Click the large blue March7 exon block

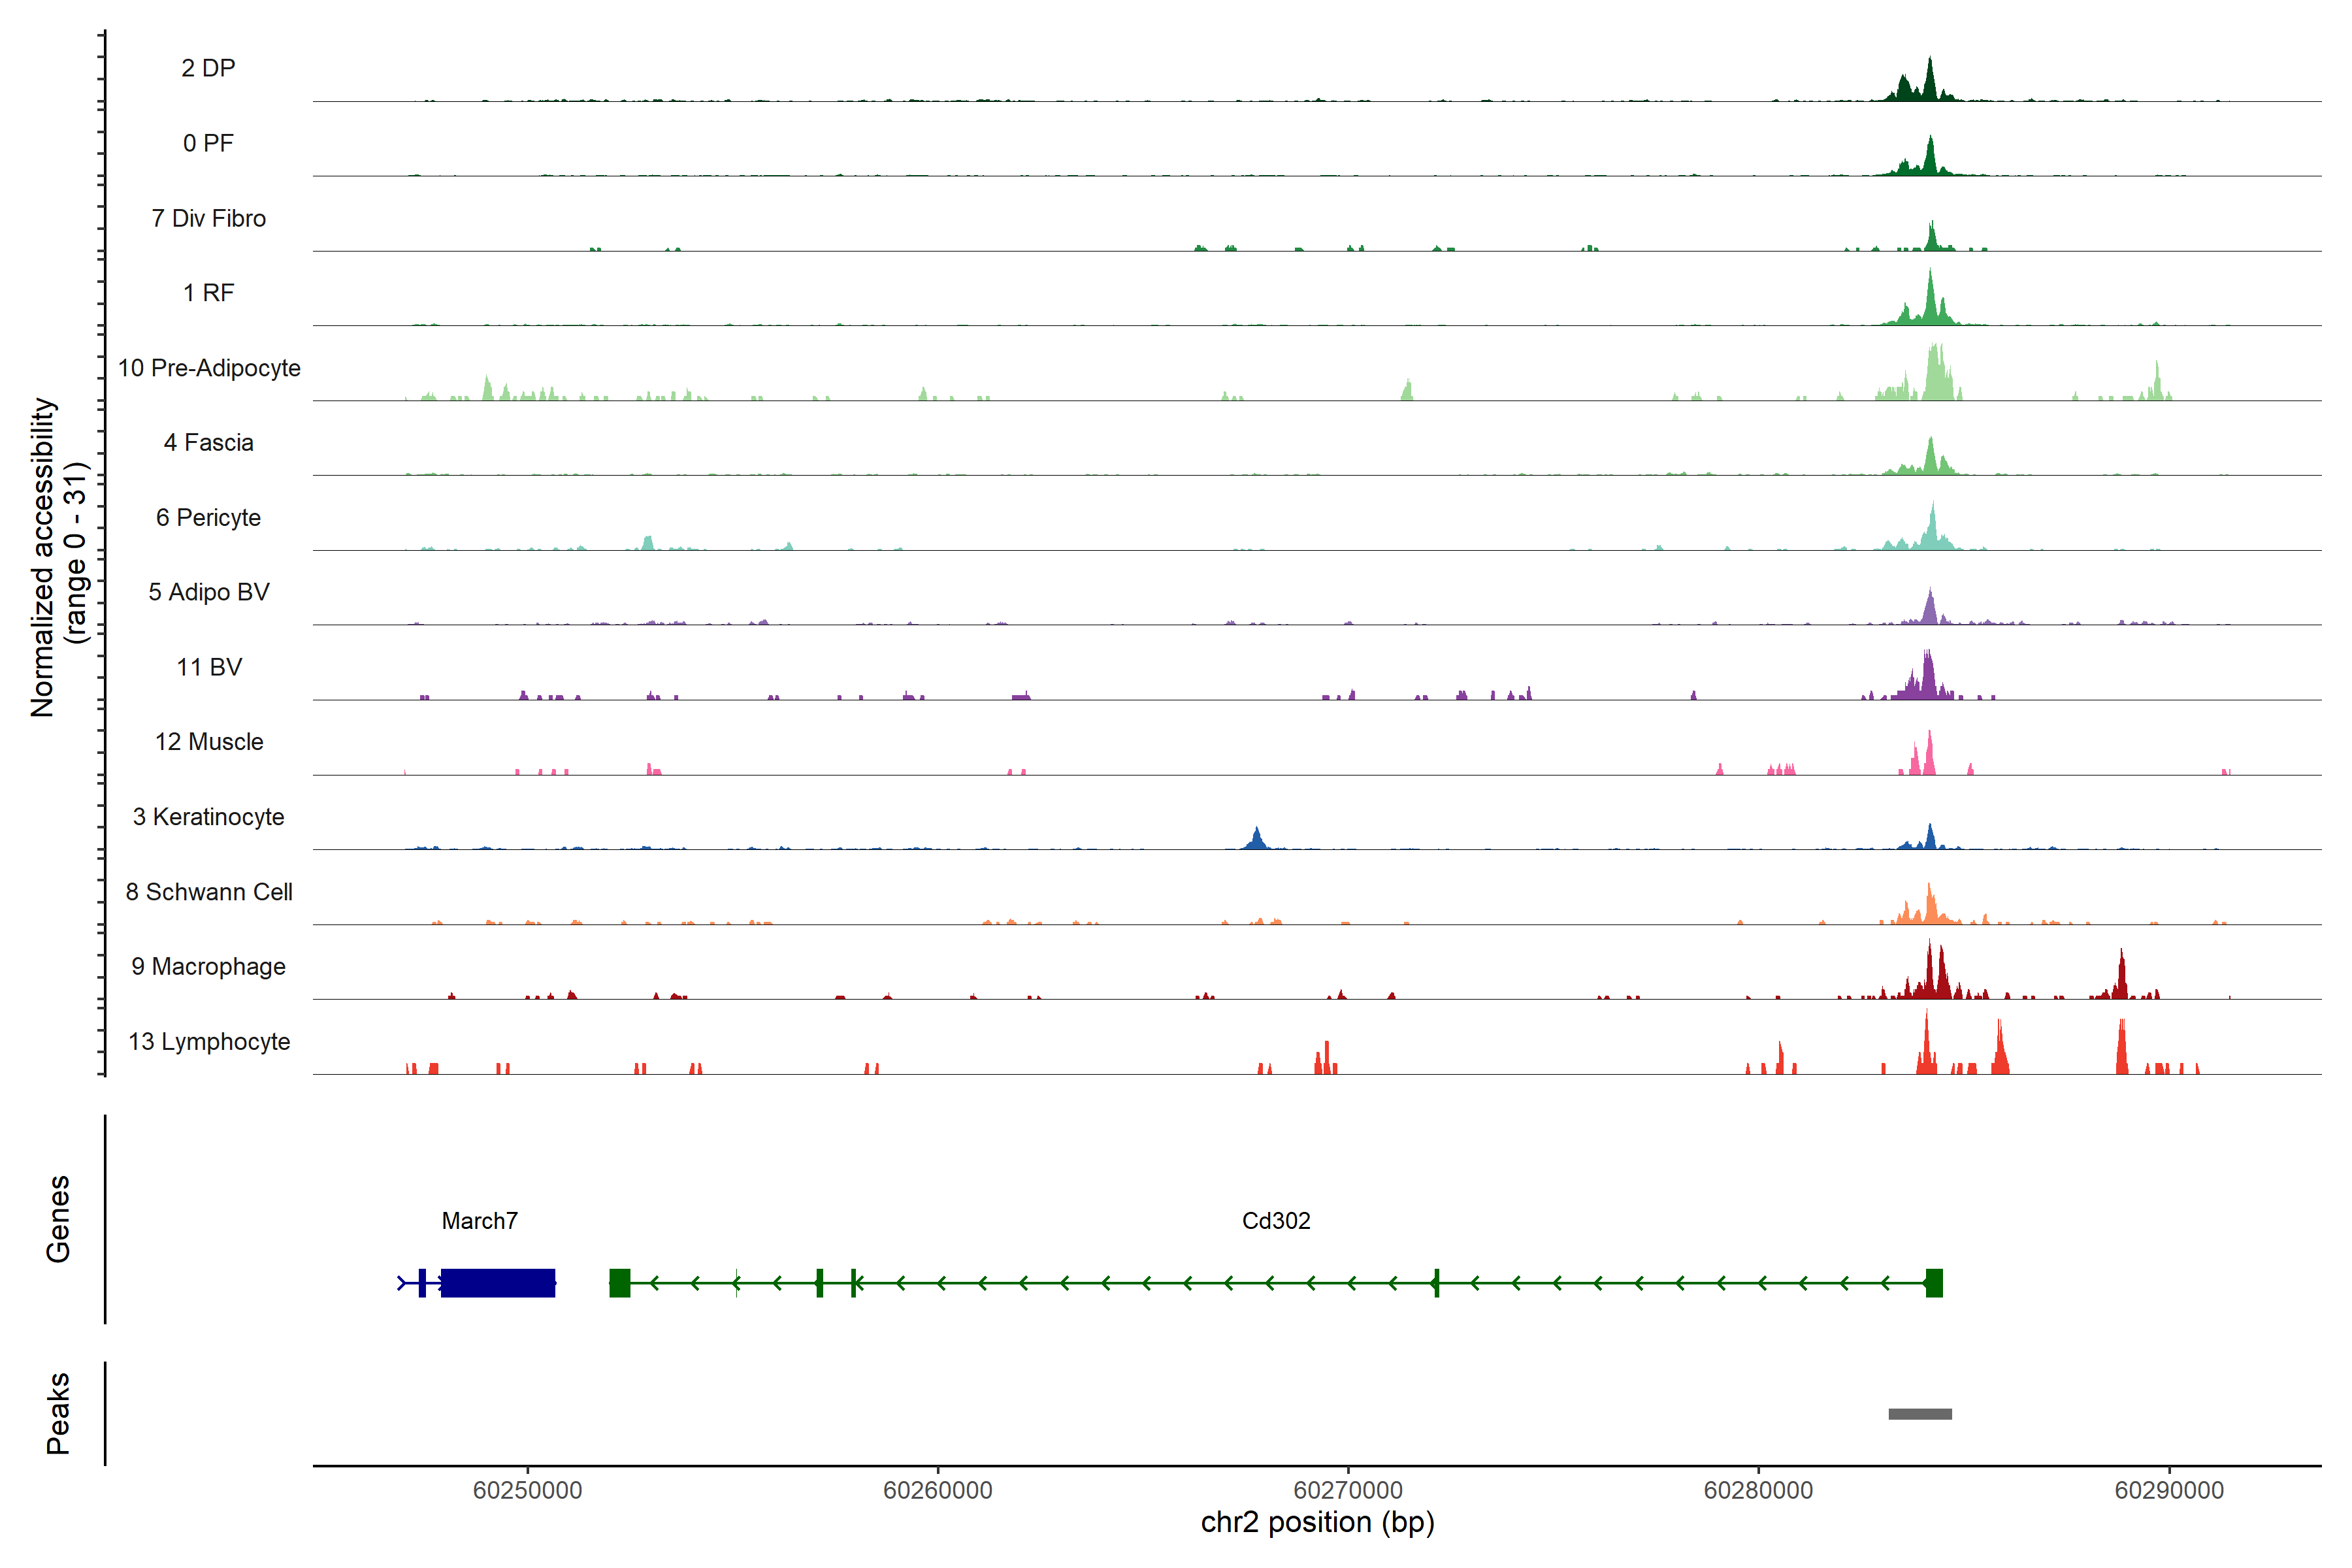(498, 1283)
